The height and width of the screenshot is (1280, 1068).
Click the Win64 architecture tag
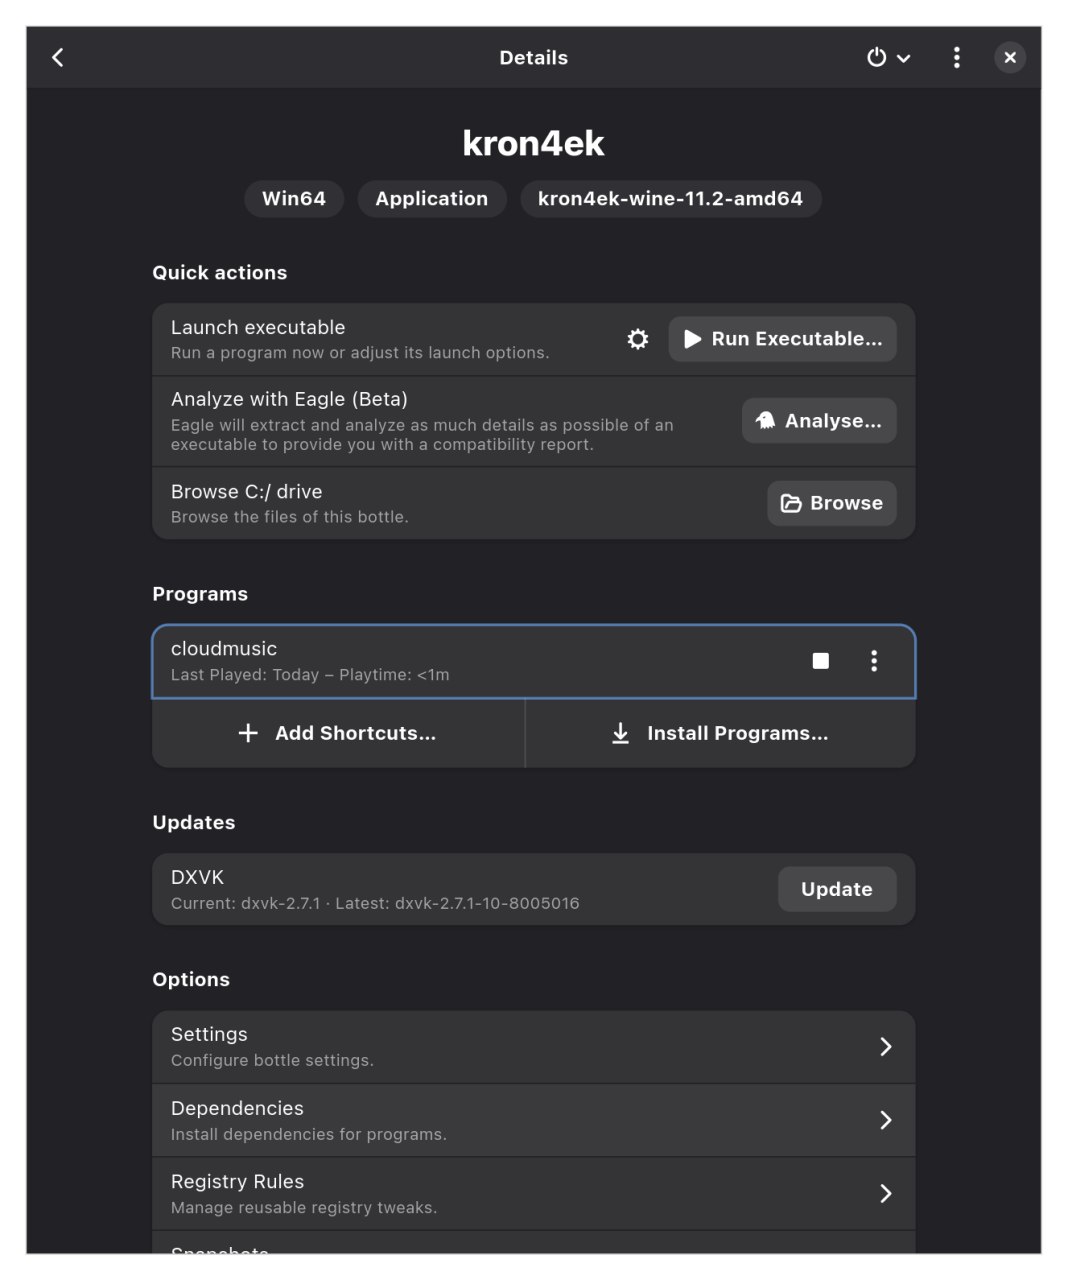coord(294,199)
